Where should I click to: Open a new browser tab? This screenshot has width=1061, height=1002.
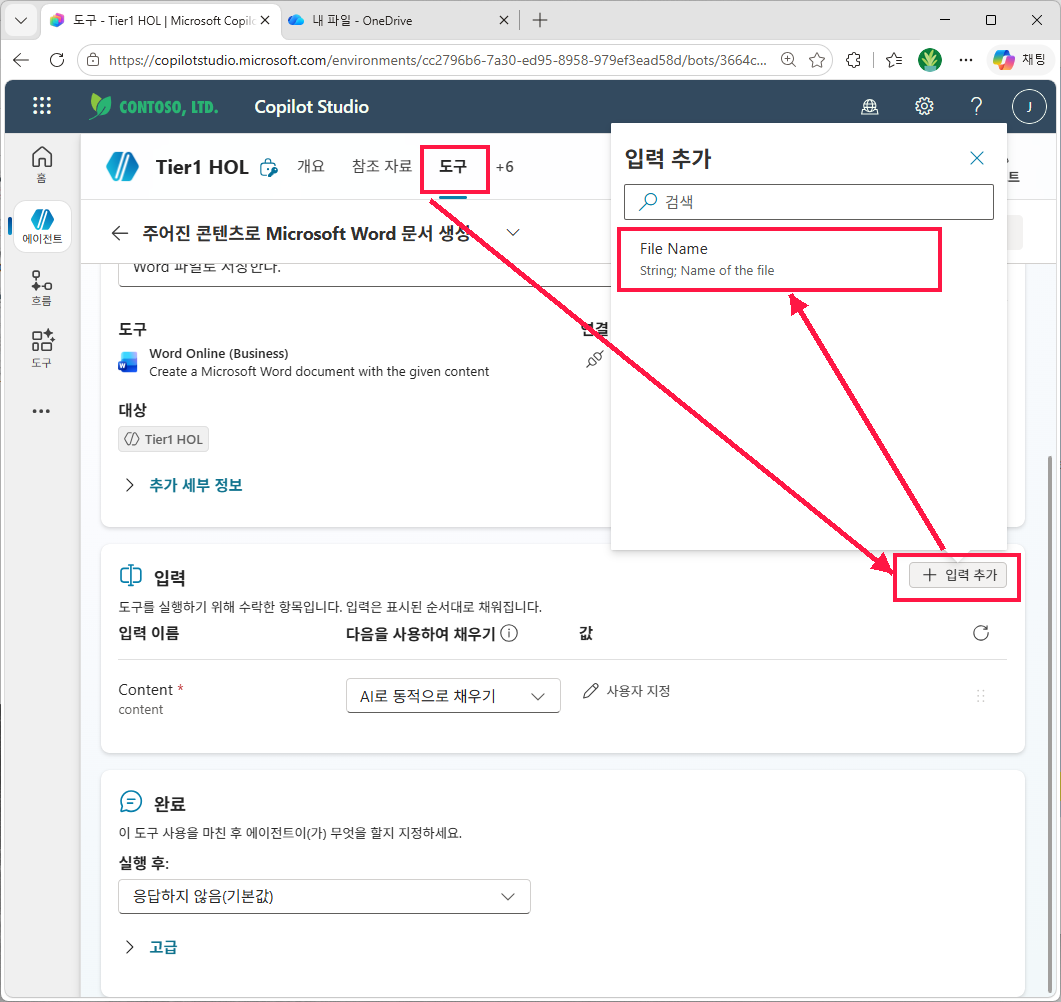tap(540, 20)
